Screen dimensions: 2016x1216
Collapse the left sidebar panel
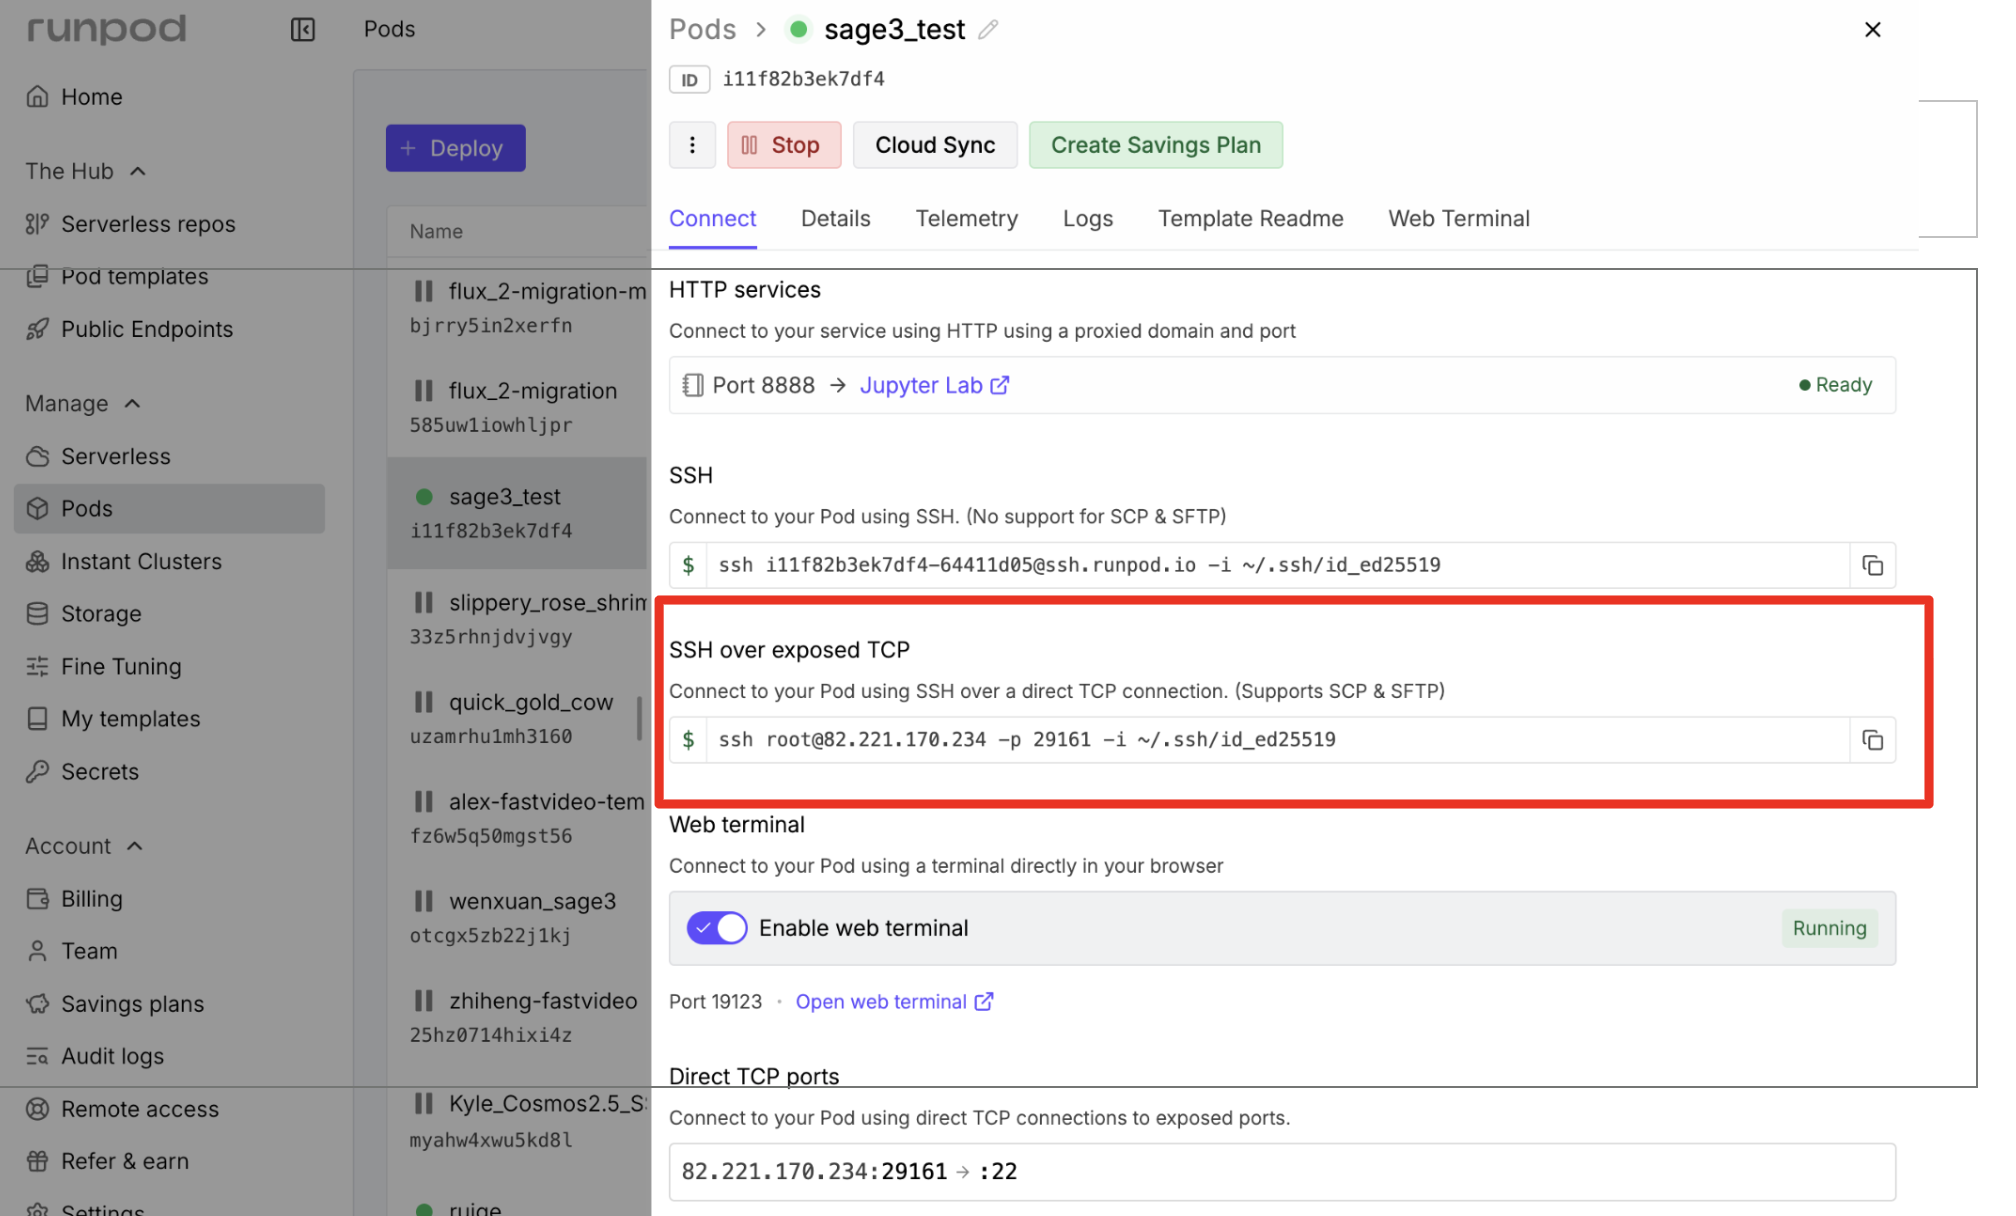pos(302,30)
